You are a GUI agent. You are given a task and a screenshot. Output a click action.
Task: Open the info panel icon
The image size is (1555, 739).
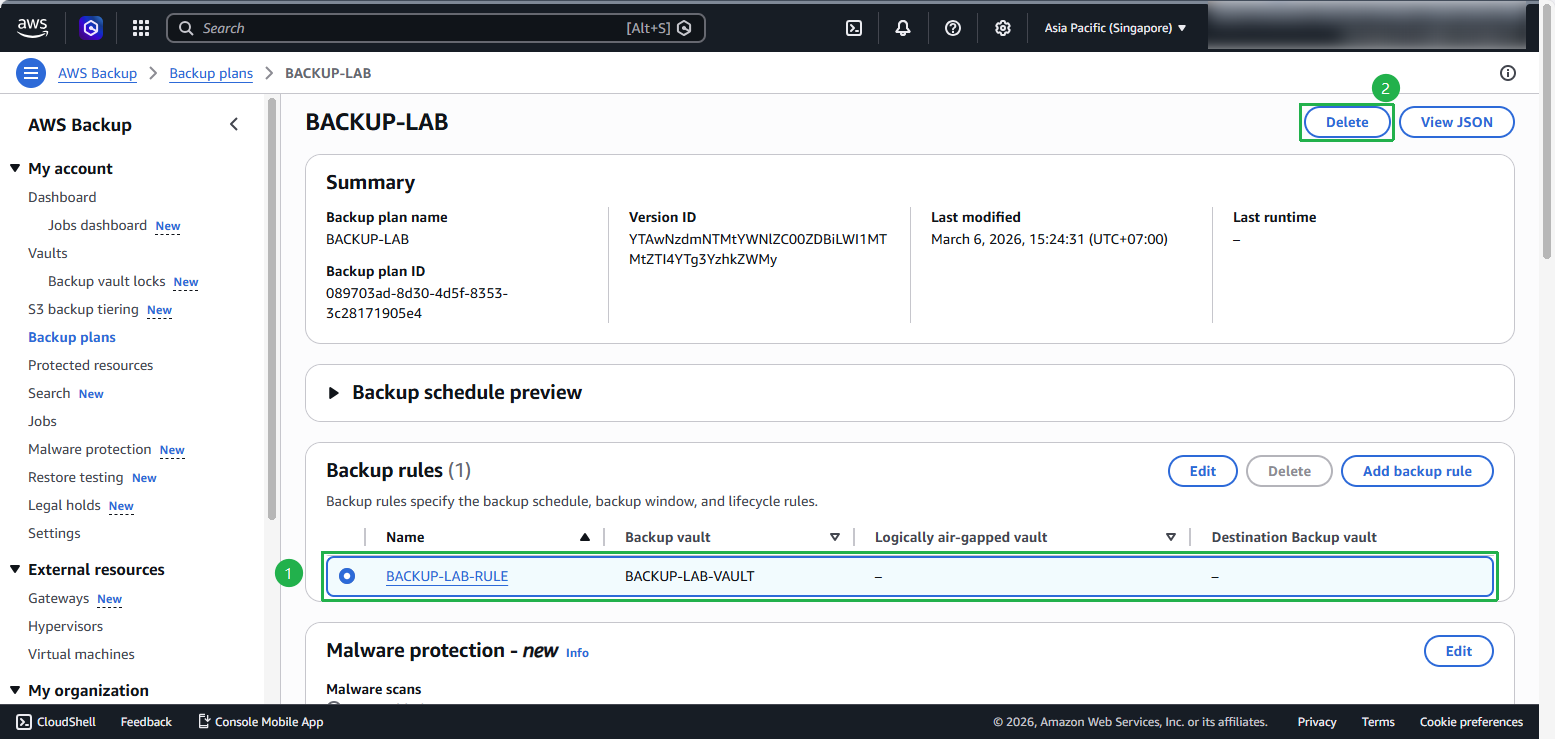click(1508, 73)
